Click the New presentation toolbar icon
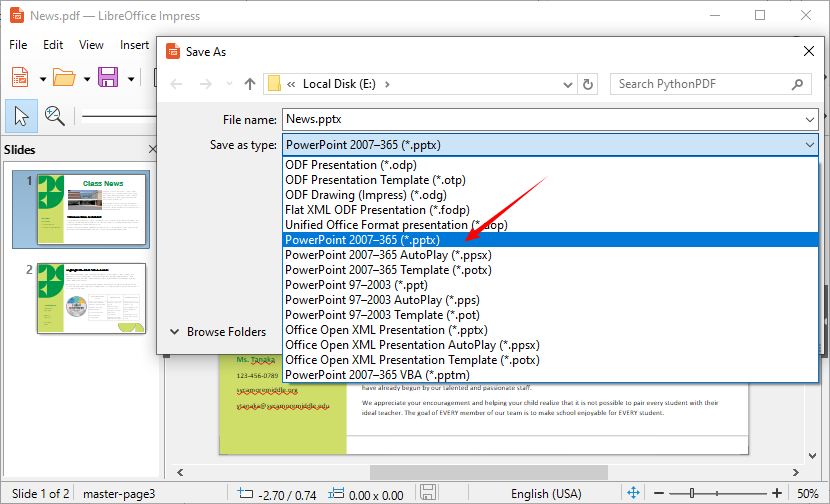 coord(20,78)
